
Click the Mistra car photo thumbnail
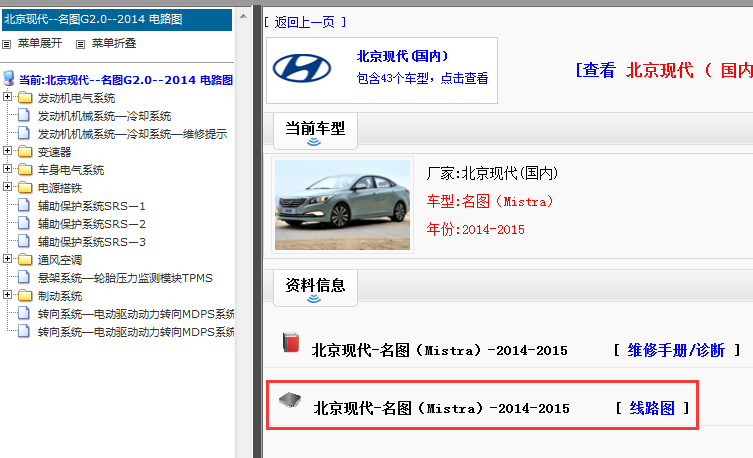(342, 205)
